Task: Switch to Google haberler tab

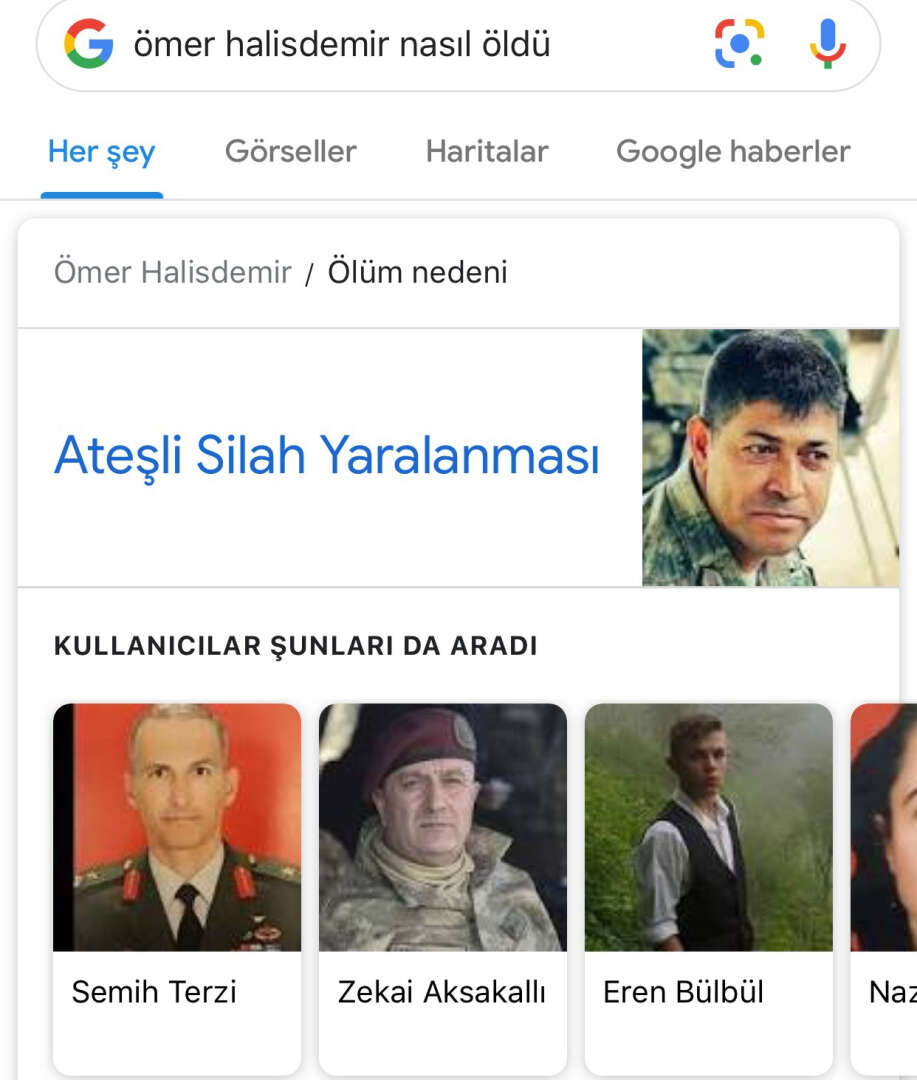Action: [733, 152]
